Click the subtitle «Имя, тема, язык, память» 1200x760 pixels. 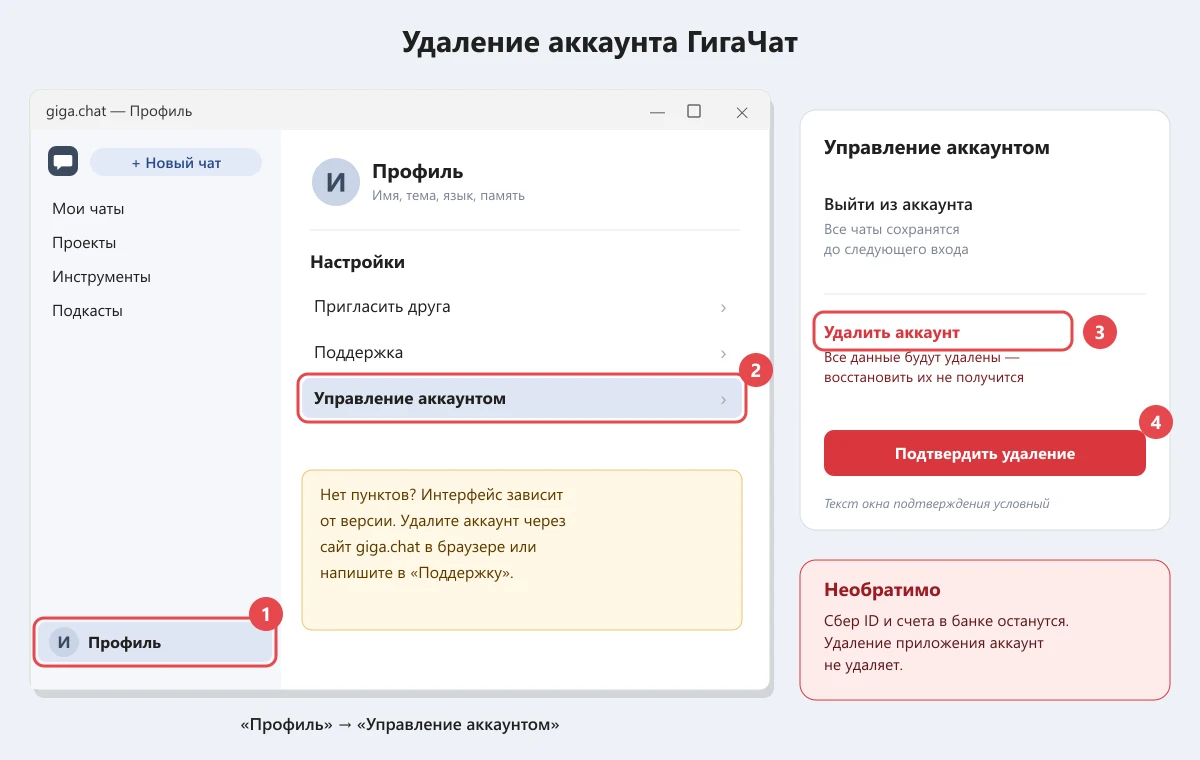[448, 196]
